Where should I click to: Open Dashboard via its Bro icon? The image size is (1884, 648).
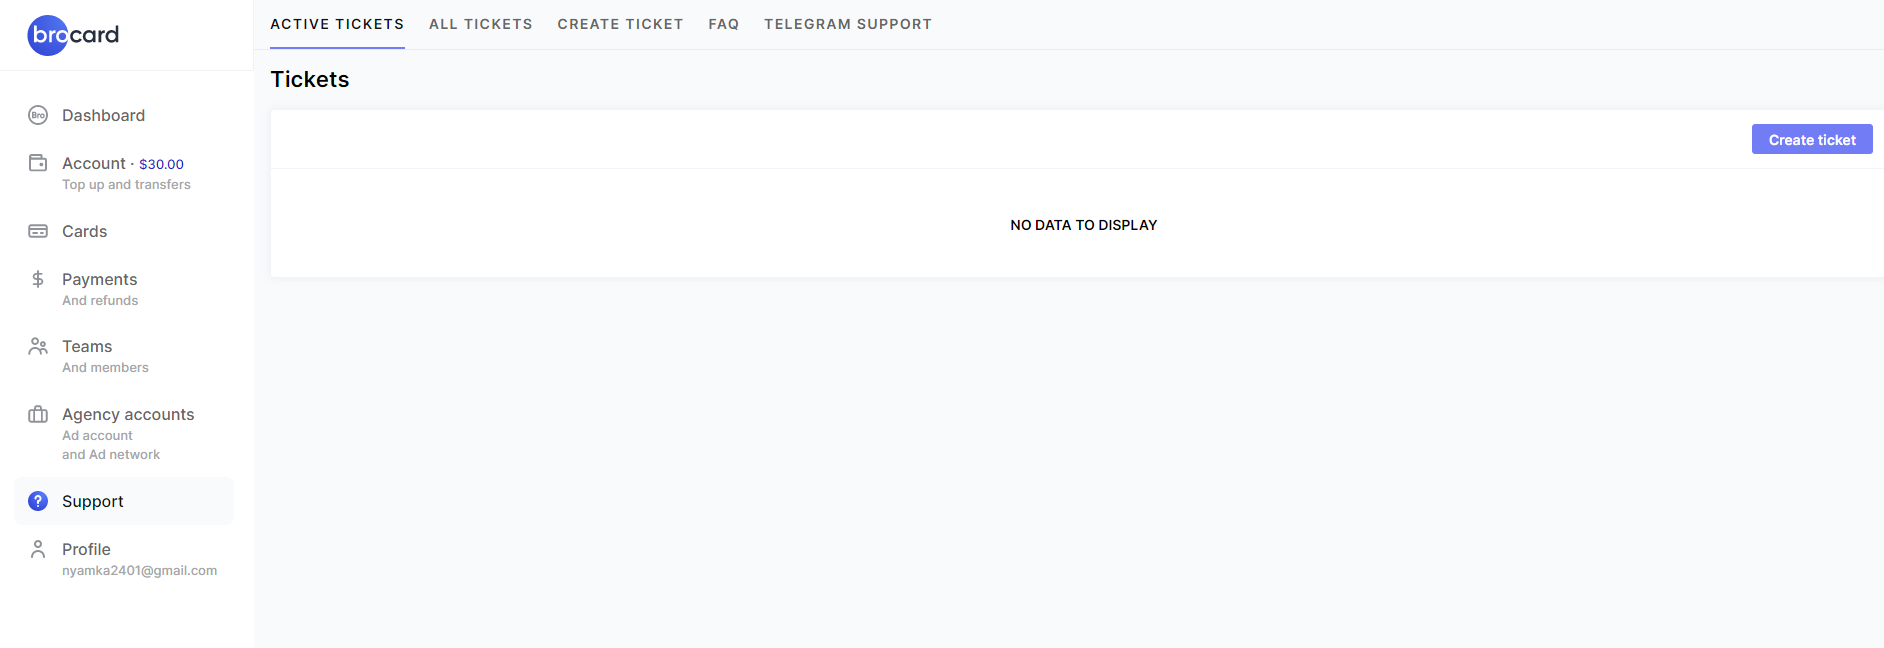pos(38,115)
